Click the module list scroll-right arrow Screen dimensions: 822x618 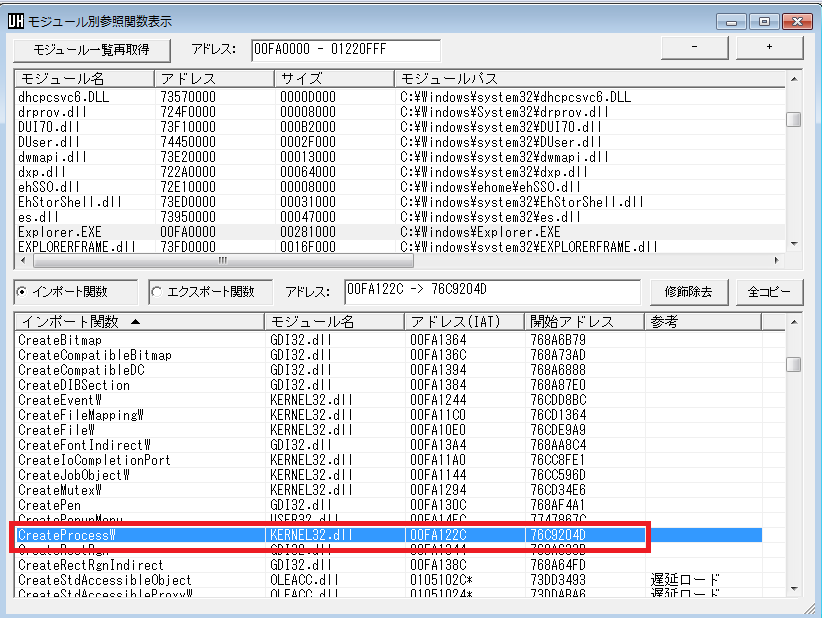click(x=776, y=261)
